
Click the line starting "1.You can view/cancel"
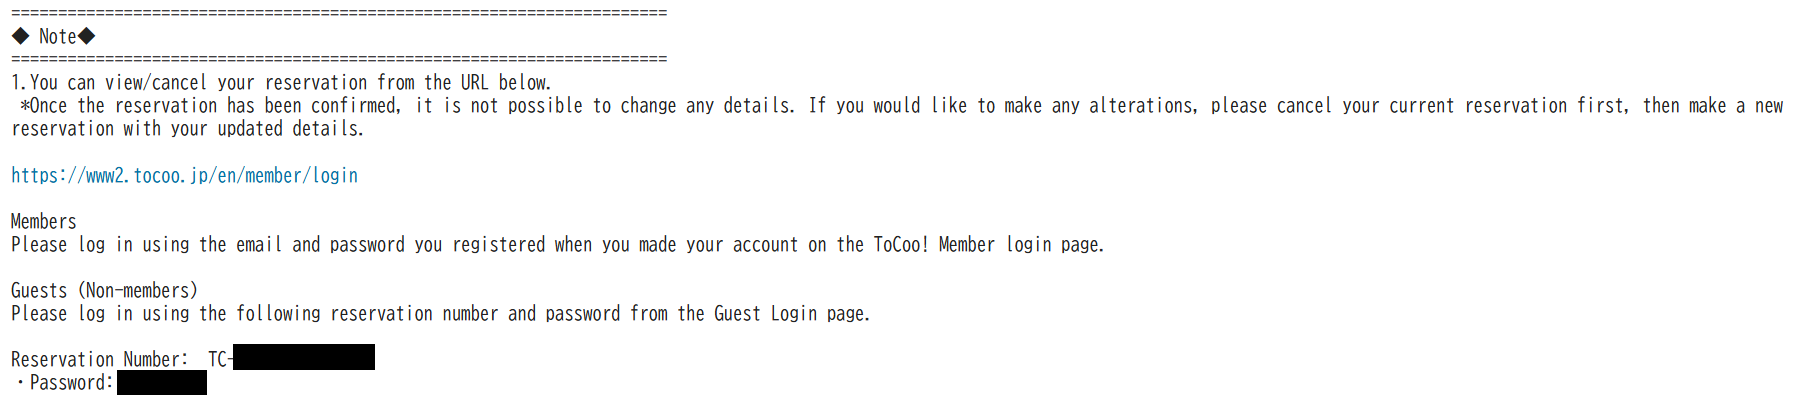(x=280, y=83)
